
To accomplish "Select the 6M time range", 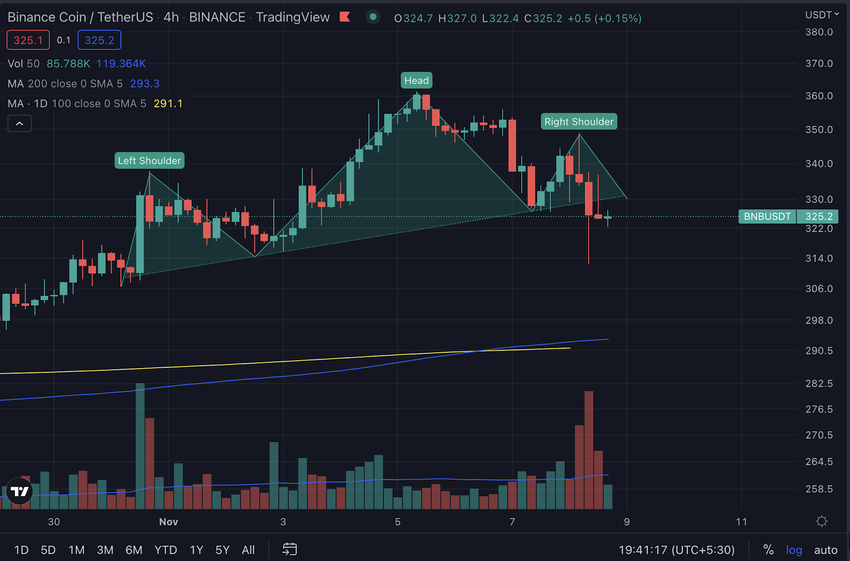I will pos(134,550).
